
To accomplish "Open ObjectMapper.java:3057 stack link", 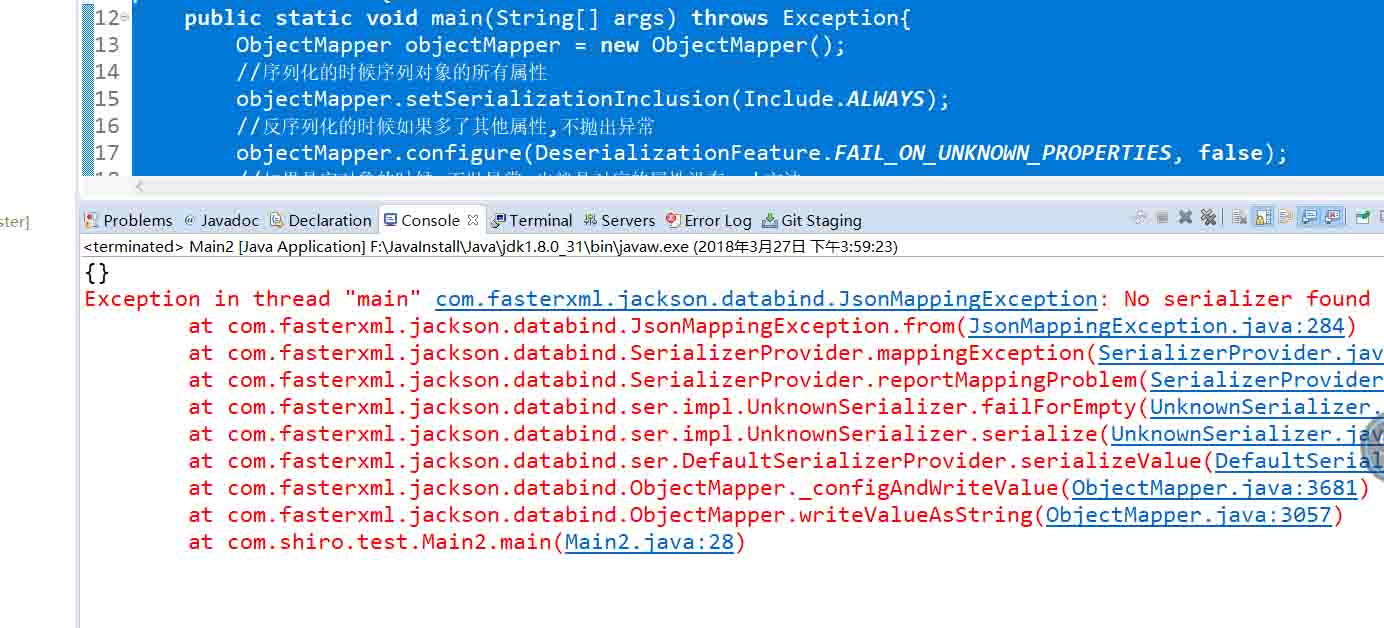I will click(1189, 515).
